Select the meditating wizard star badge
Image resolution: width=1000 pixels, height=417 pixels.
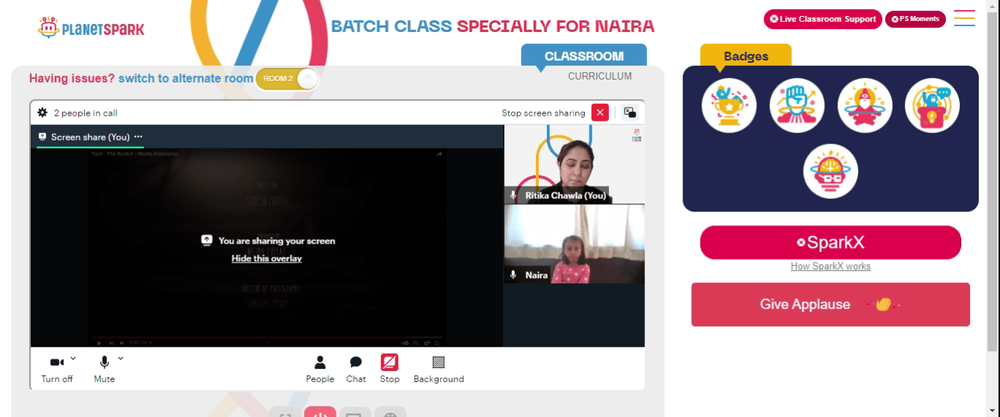click(x=865, y=106)
